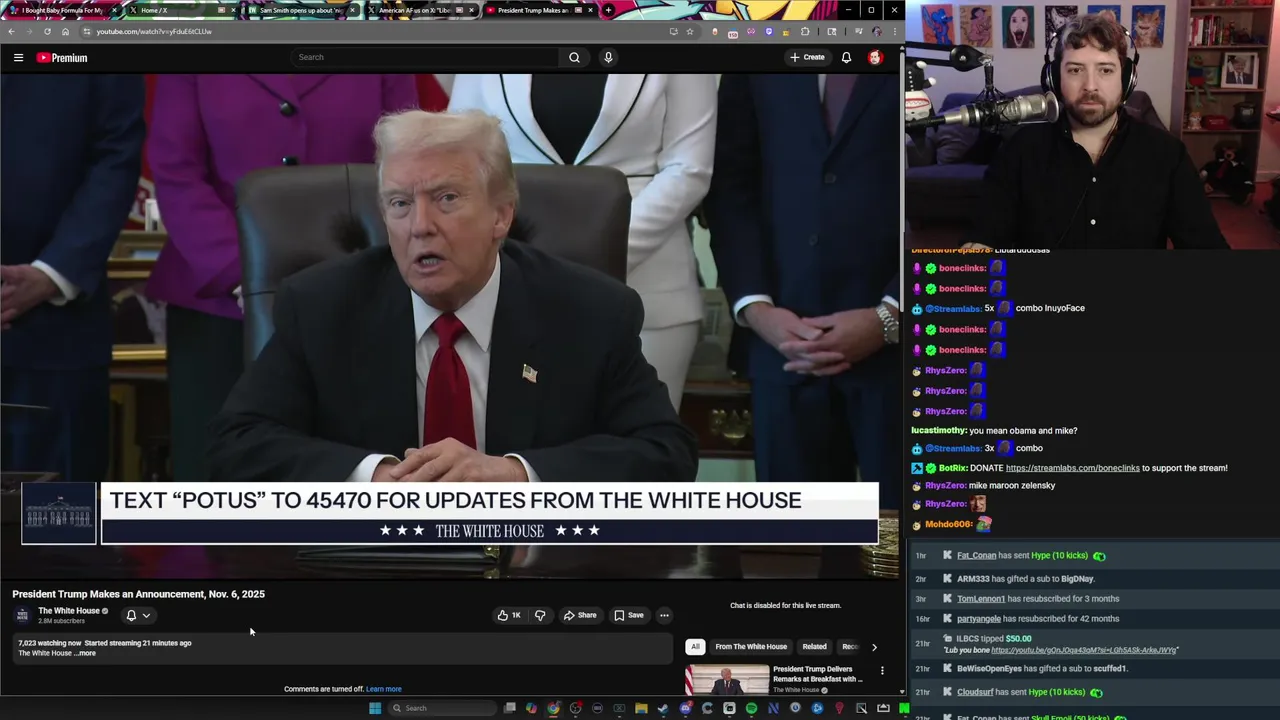This screenshot has height=720, width=1280.
Task: Click the main video player
Action: click(450, 325)
